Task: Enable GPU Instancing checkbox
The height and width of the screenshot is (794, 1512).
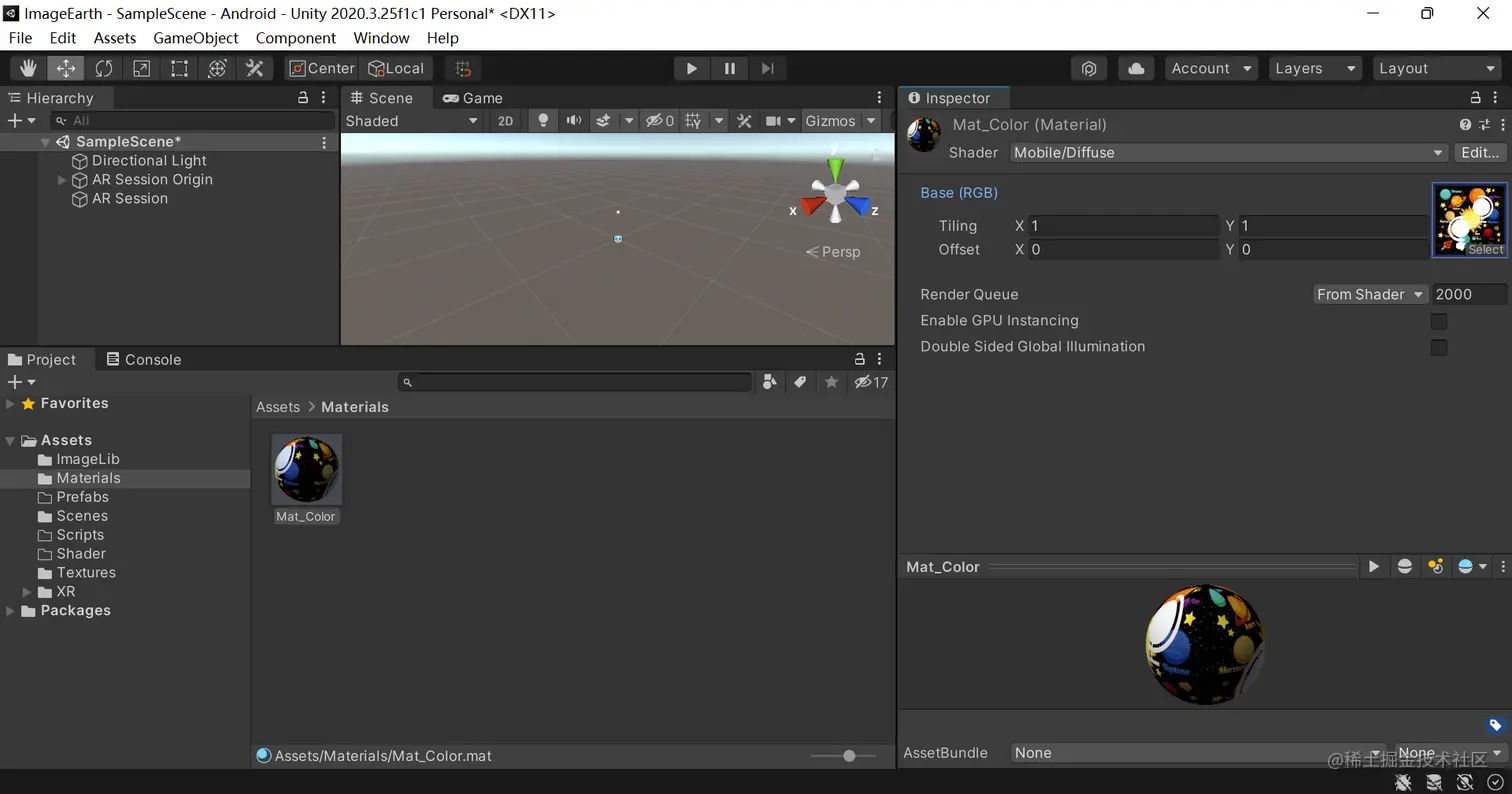Action: point(1439,321)
